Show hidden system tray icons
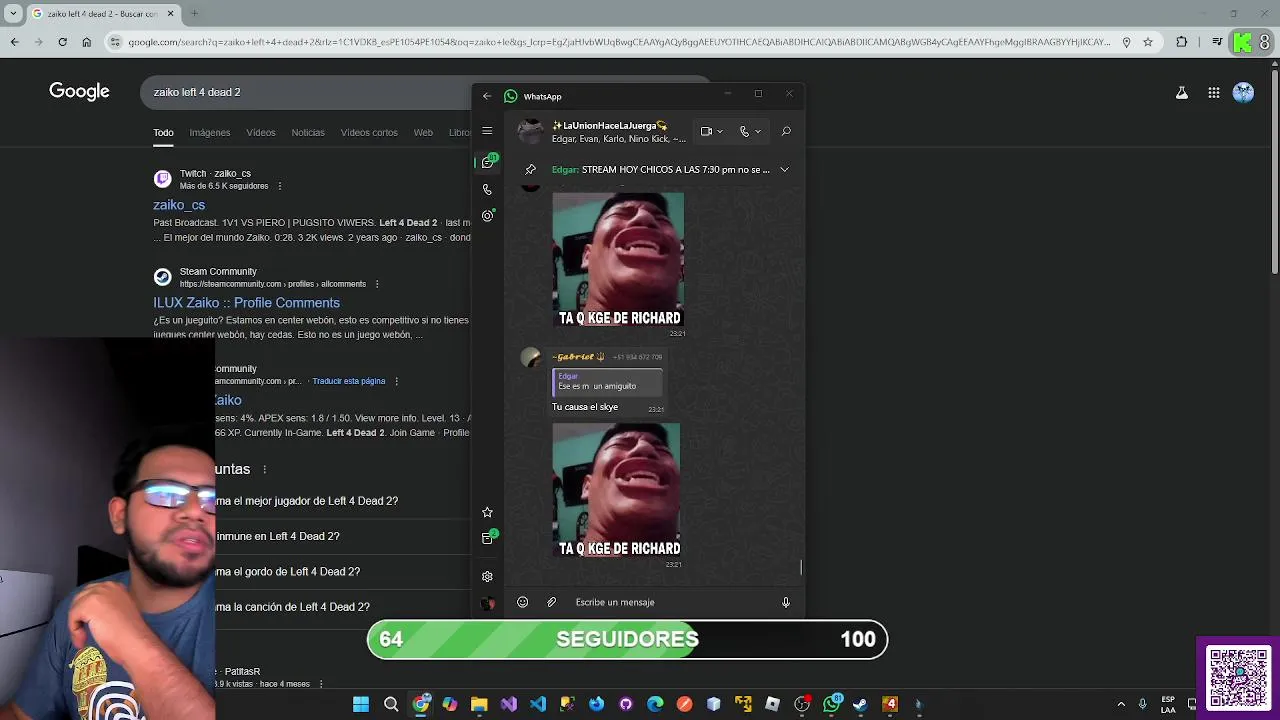This screenshot has width=1280, height=720. 1121,704
